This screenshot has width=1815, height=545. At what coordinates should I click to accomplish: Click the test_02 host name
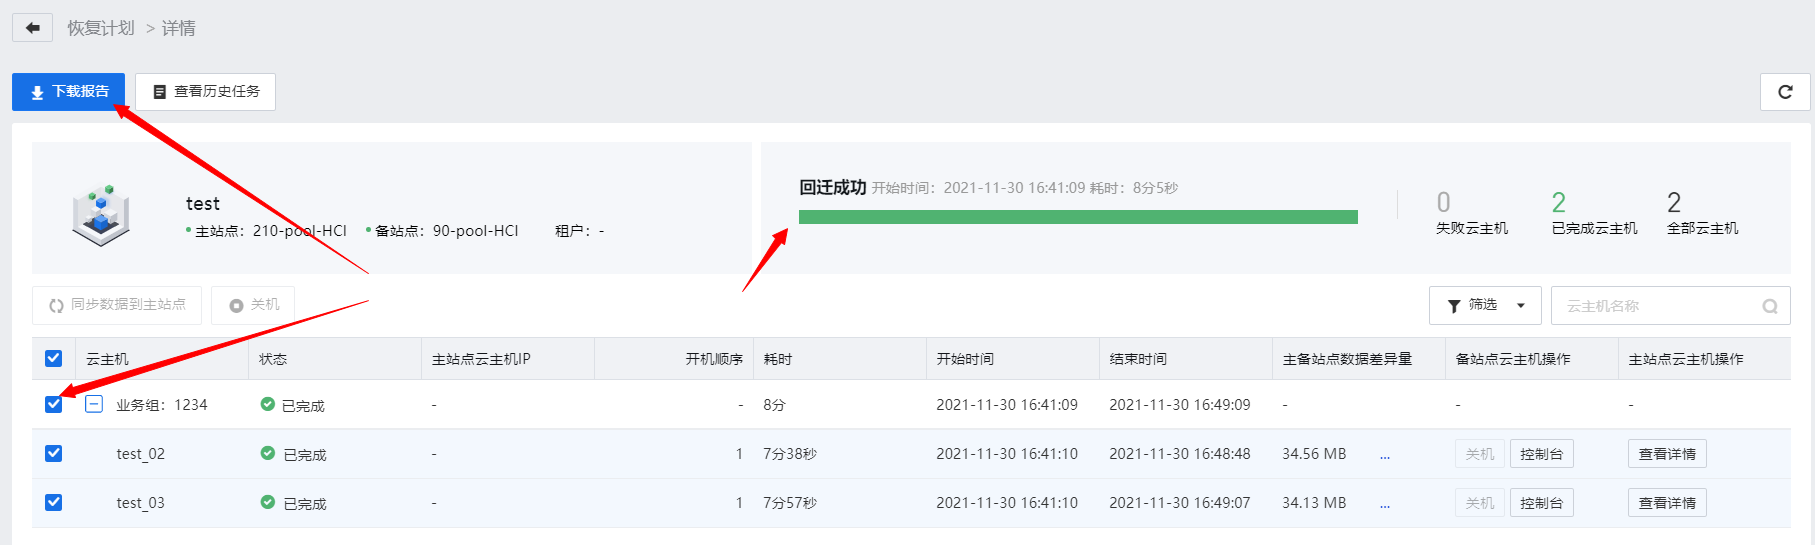pyautogui.click(x=140, y=454)
